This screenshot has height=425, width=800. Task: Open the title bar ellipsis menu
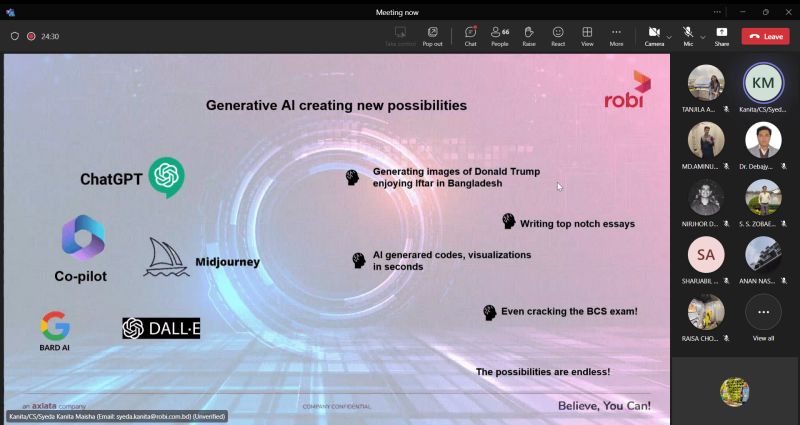pyautogui.click(x=717, y=12)
